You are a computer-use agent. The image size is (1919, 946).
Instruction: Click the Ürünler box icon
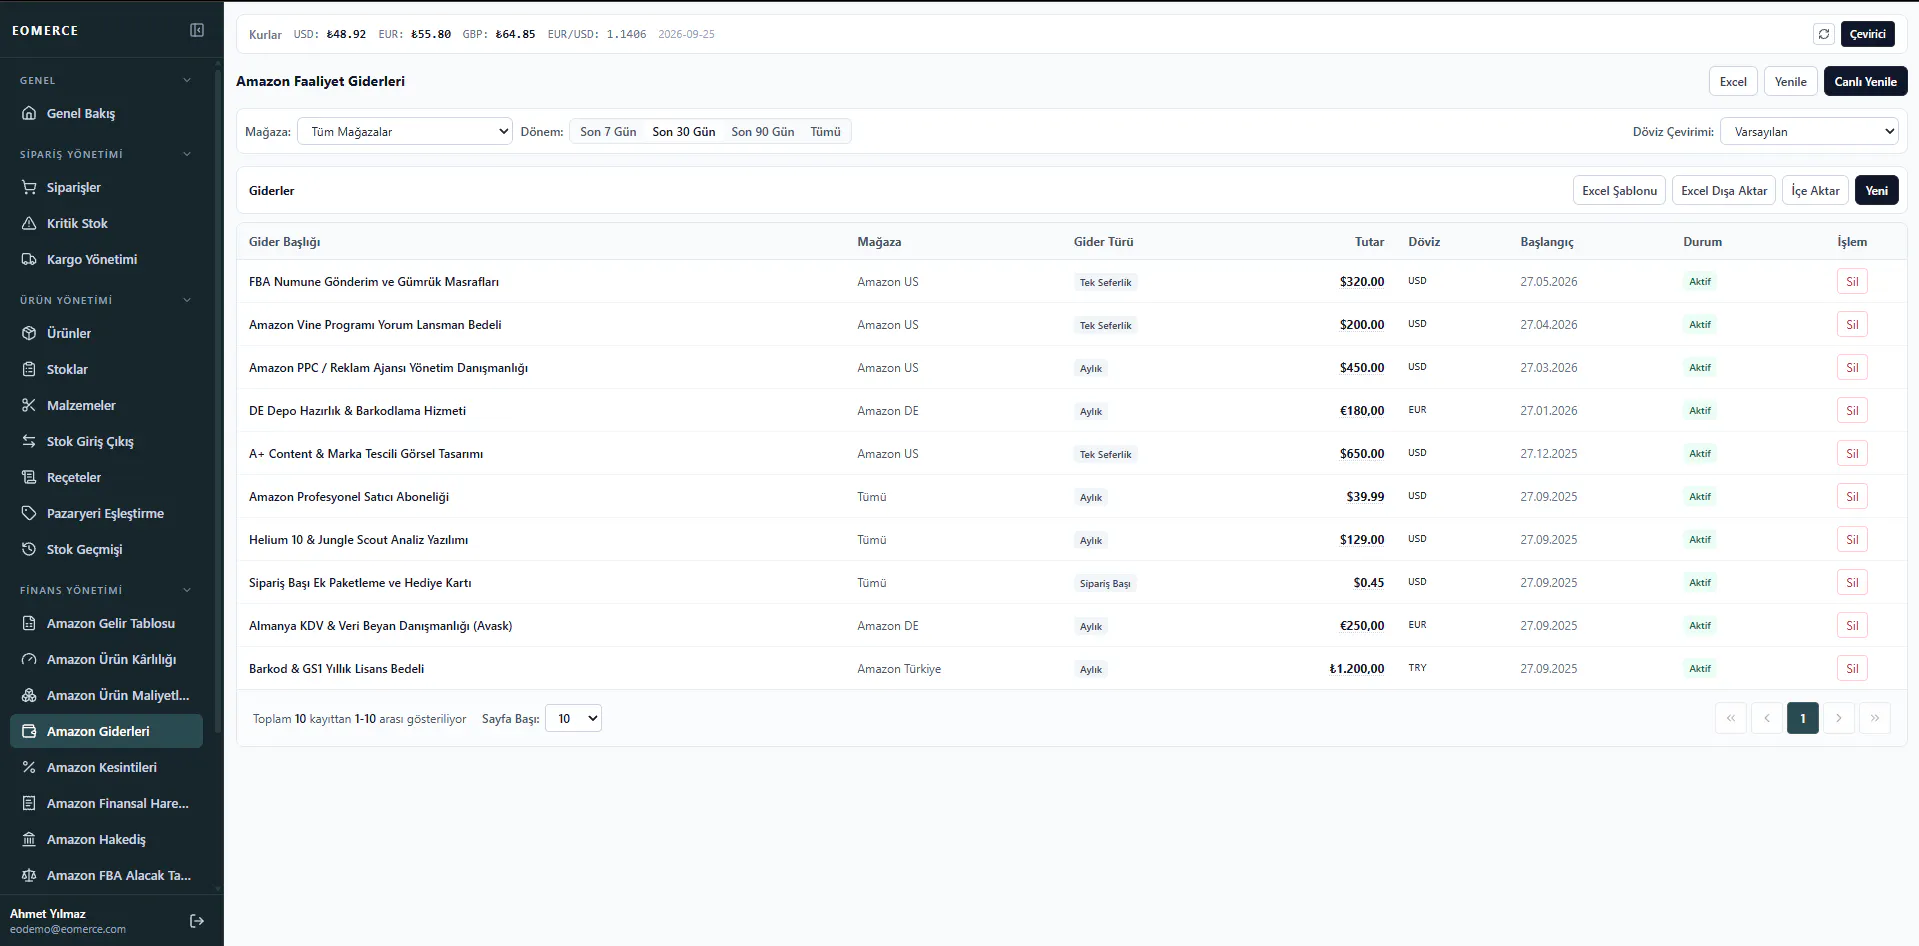click(x=29, y=333)
